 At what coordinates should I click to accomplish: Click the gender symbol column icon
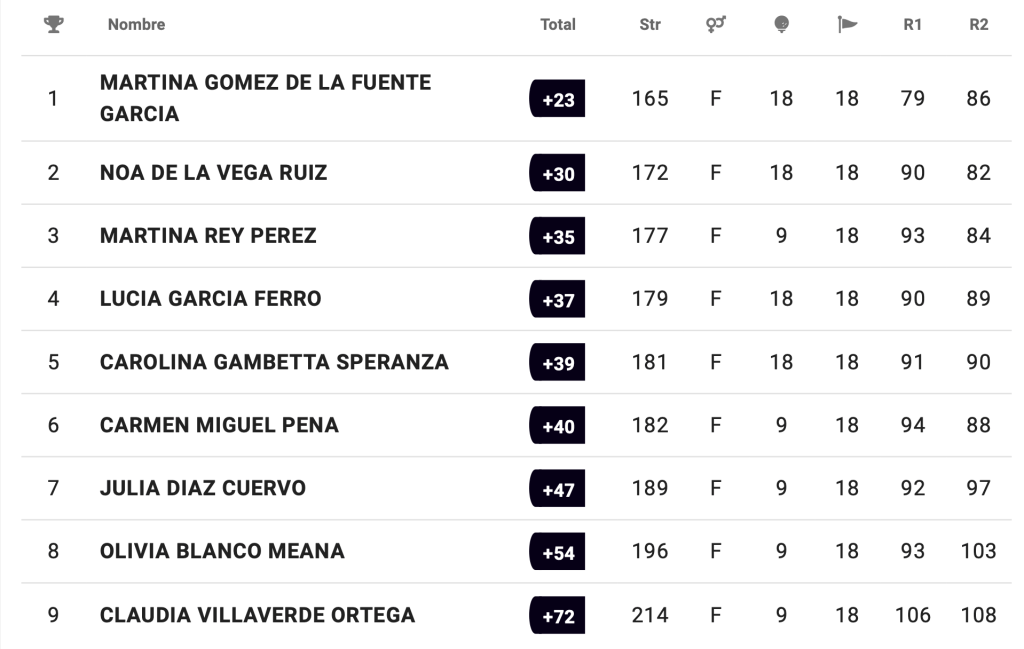tap(715, 24)
